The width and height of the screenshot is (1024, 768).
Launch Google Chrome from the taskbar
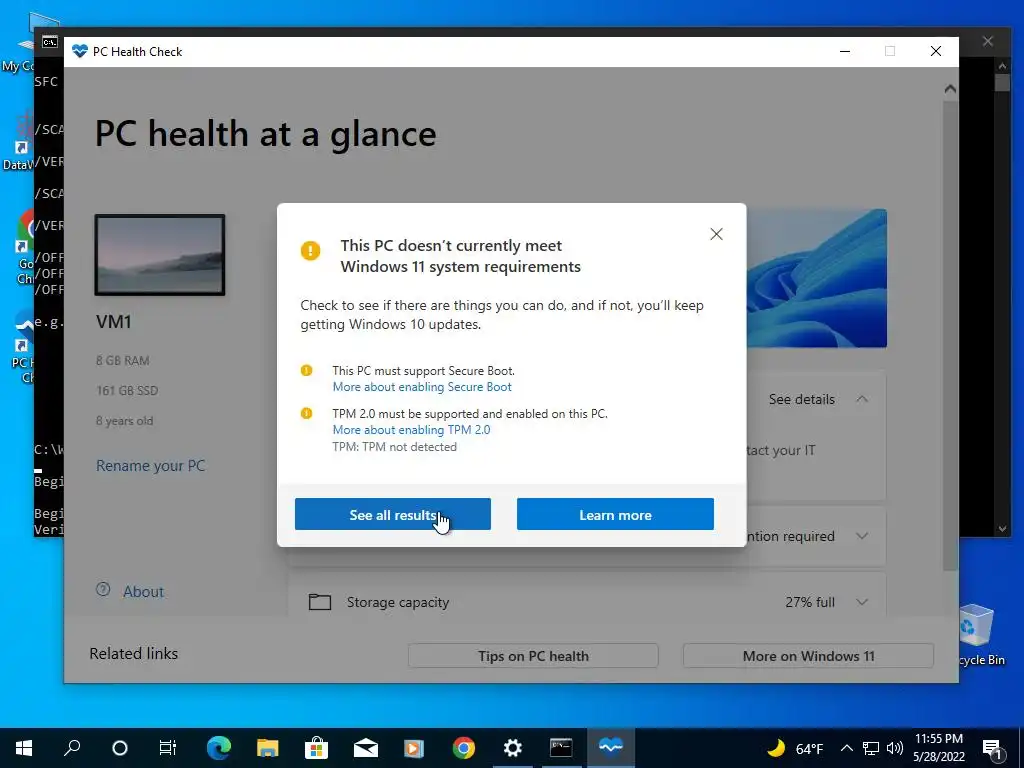pos(464,748)
